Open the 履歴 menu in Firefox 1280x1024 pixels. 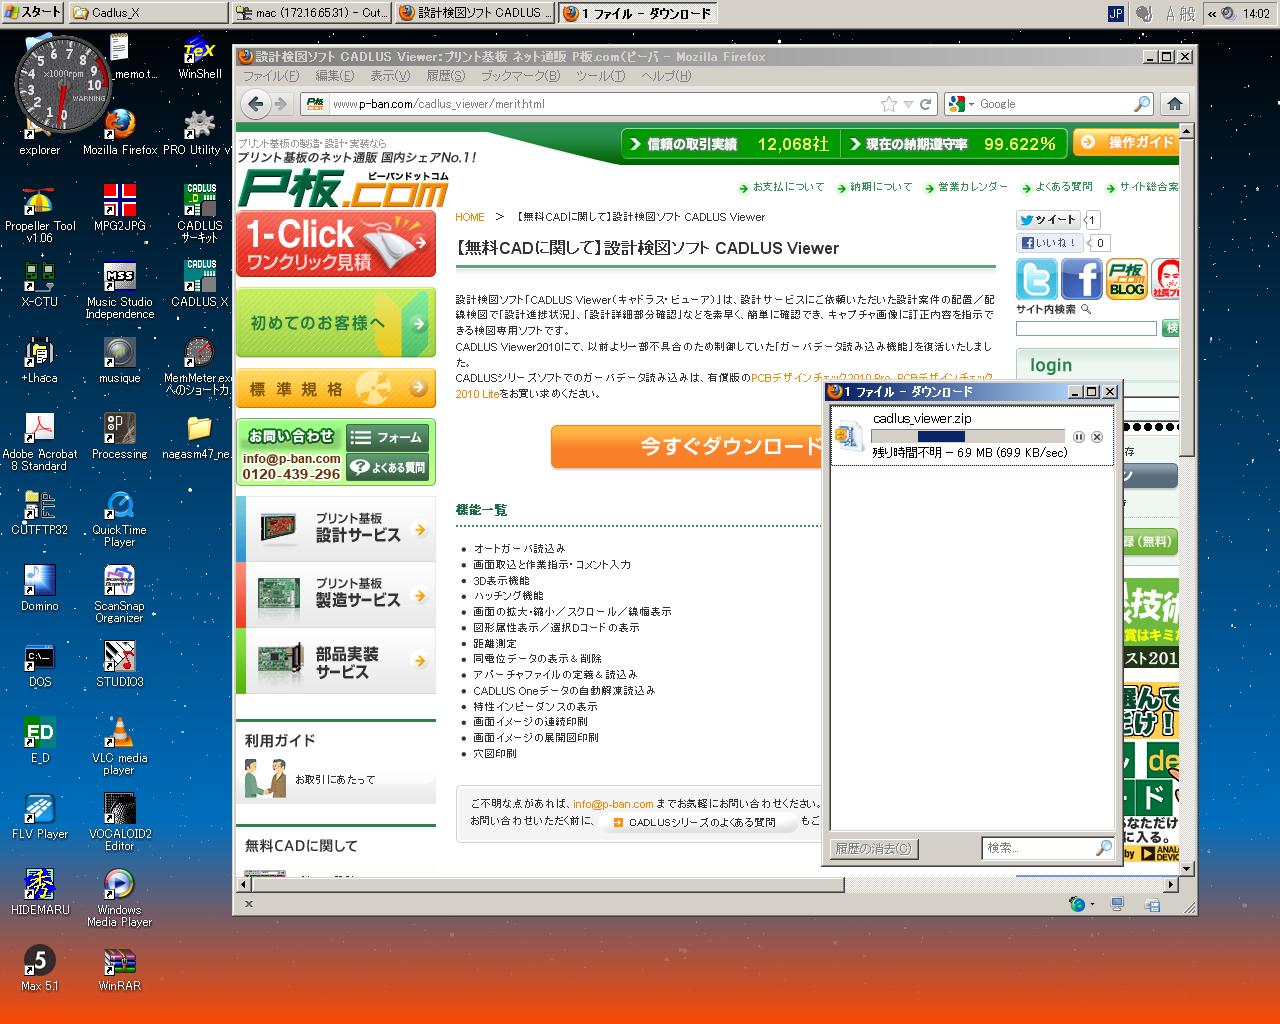(x=446, y=76)
